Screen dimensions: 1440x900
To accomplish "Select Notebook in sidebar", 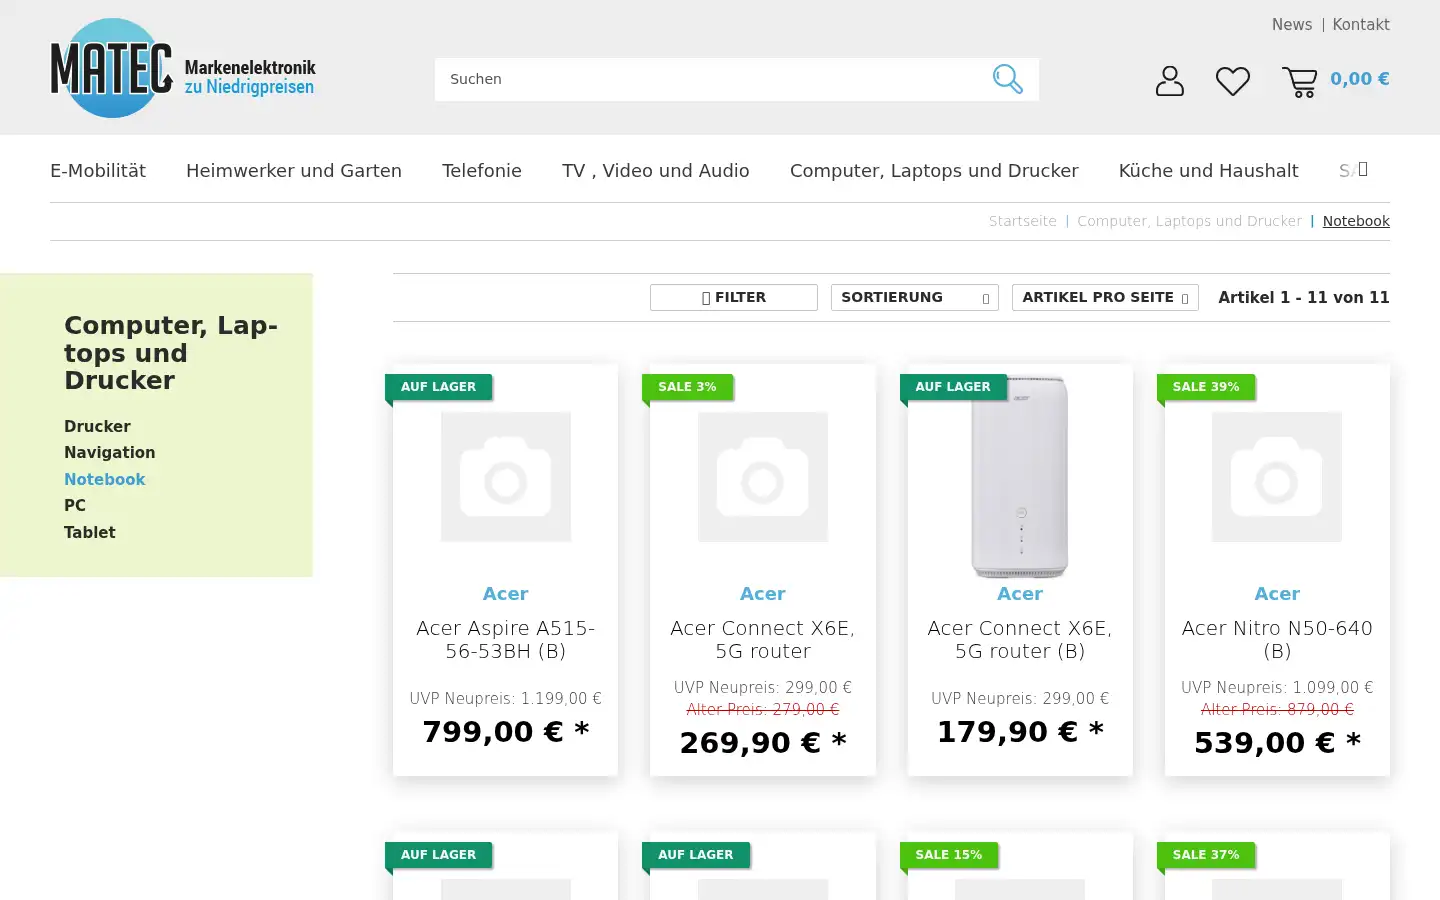I will (105, 479).
